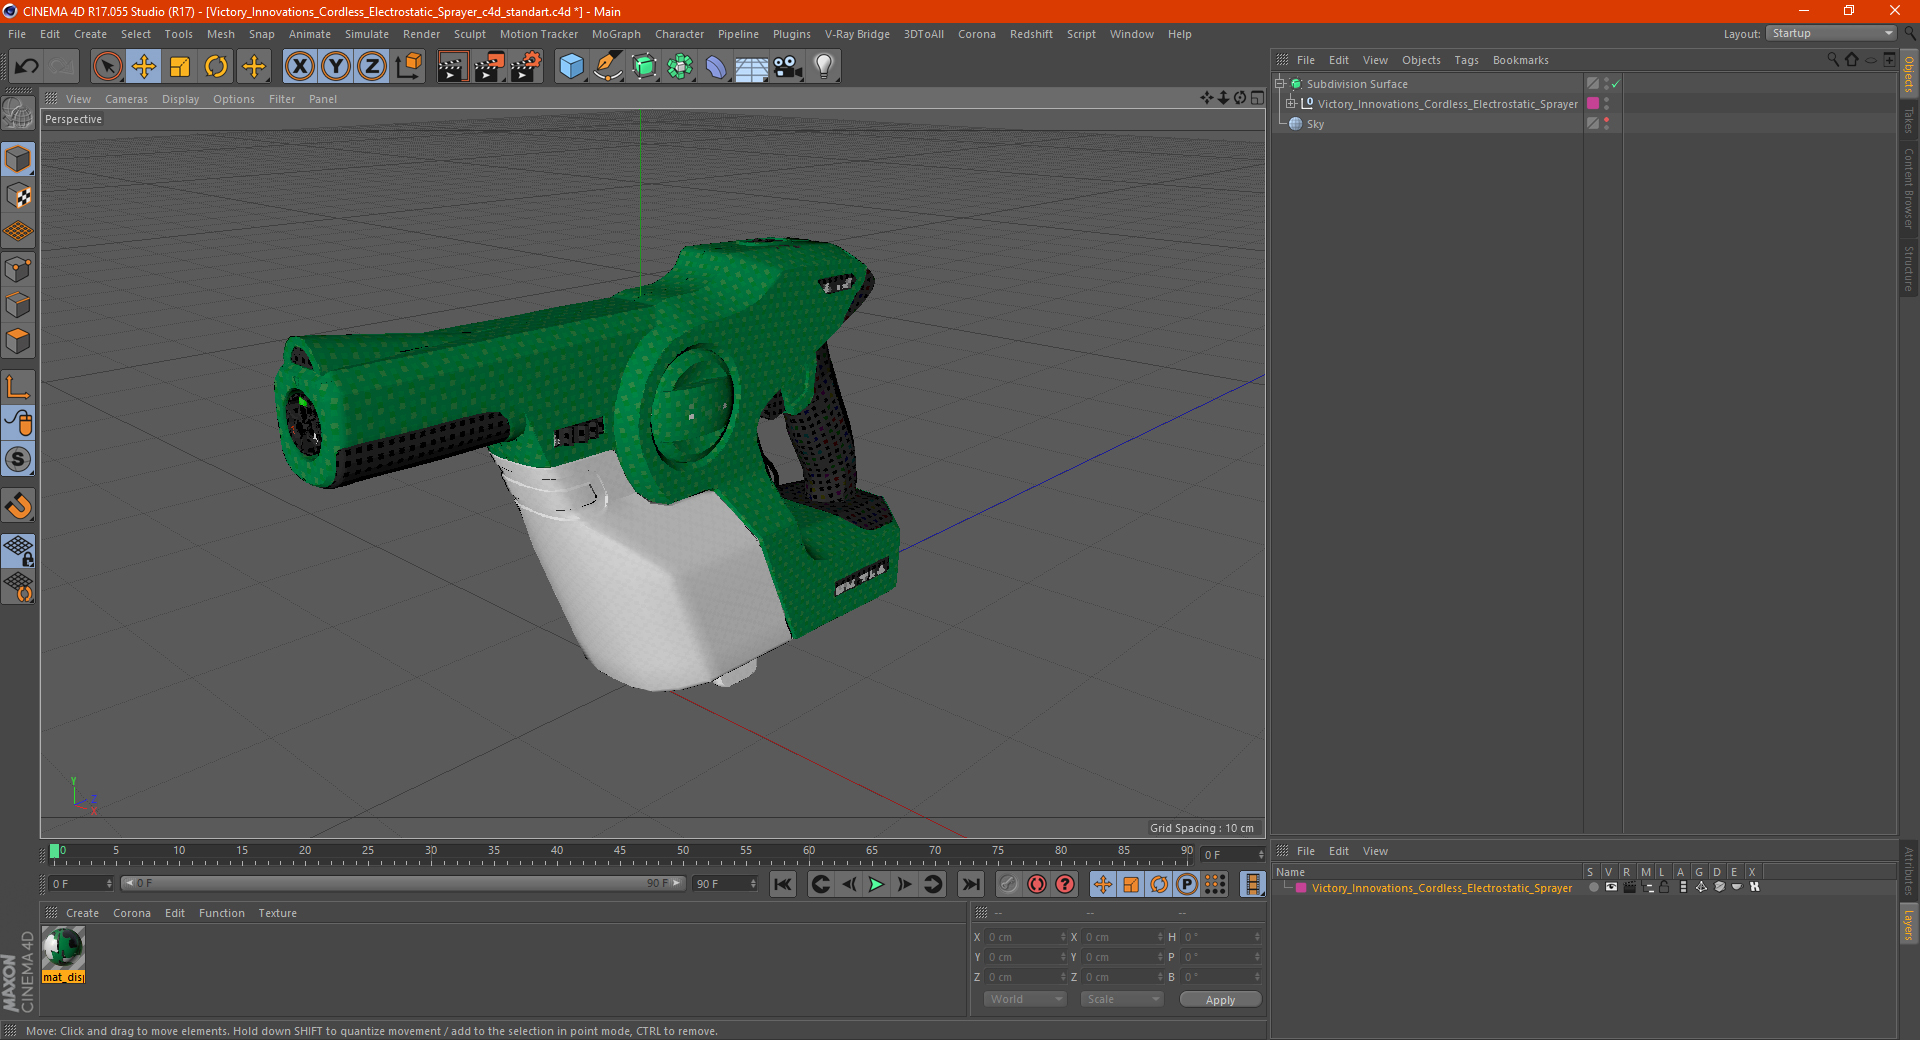
Task: Open the spline pen tool
Action: pyautogui.click(x=607, y=67)
